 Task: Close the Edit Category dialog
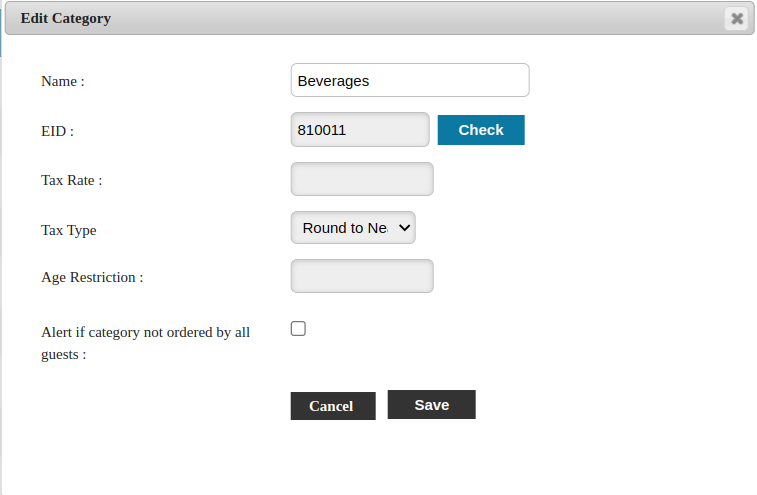737,18
